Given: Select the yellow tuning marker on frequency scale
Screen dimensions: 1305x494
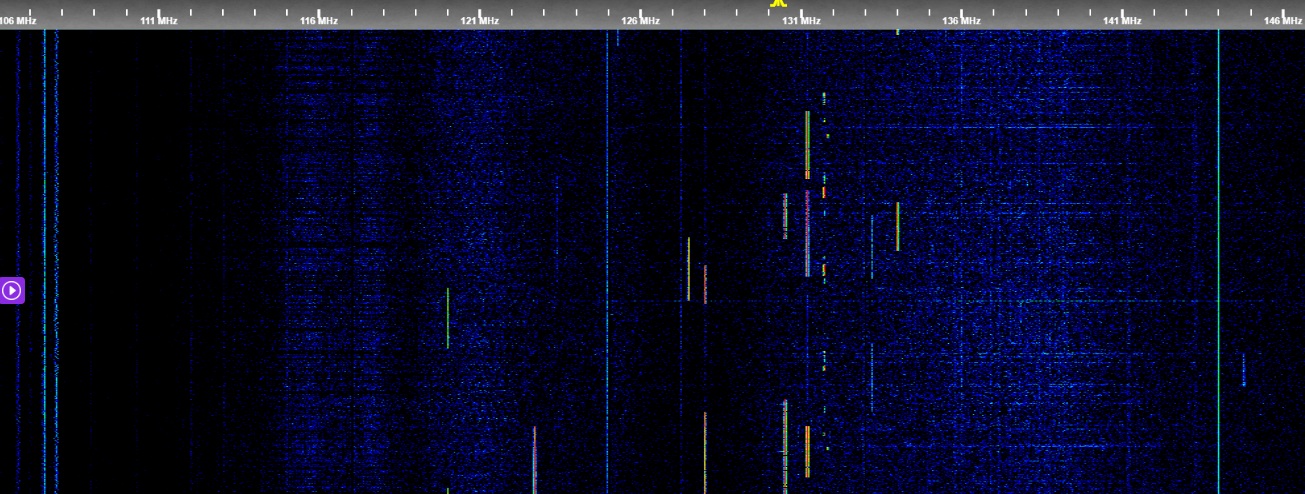Looking at the screenshot, I should coord(778,4).
